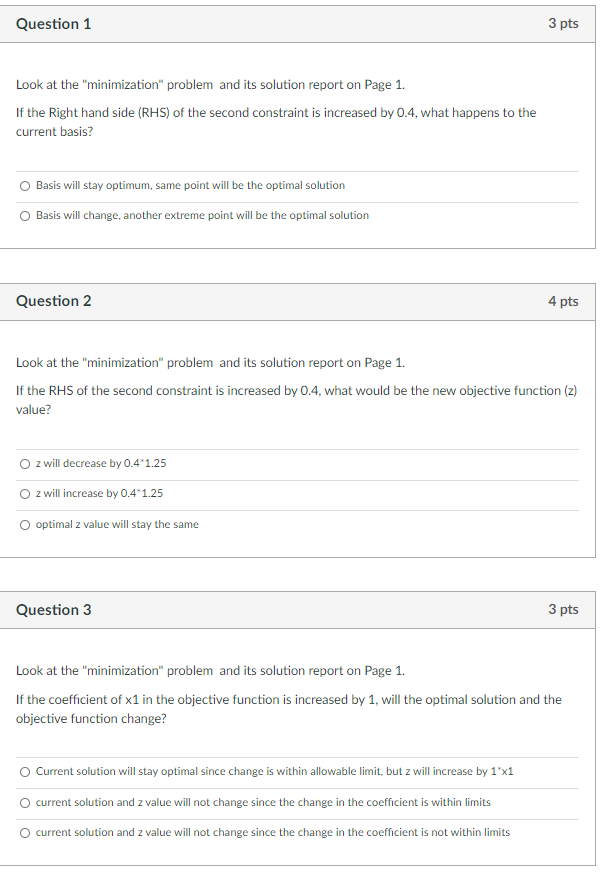
Task: Pick answer saying z will increase by 1*x1
Action: point(23,771)
